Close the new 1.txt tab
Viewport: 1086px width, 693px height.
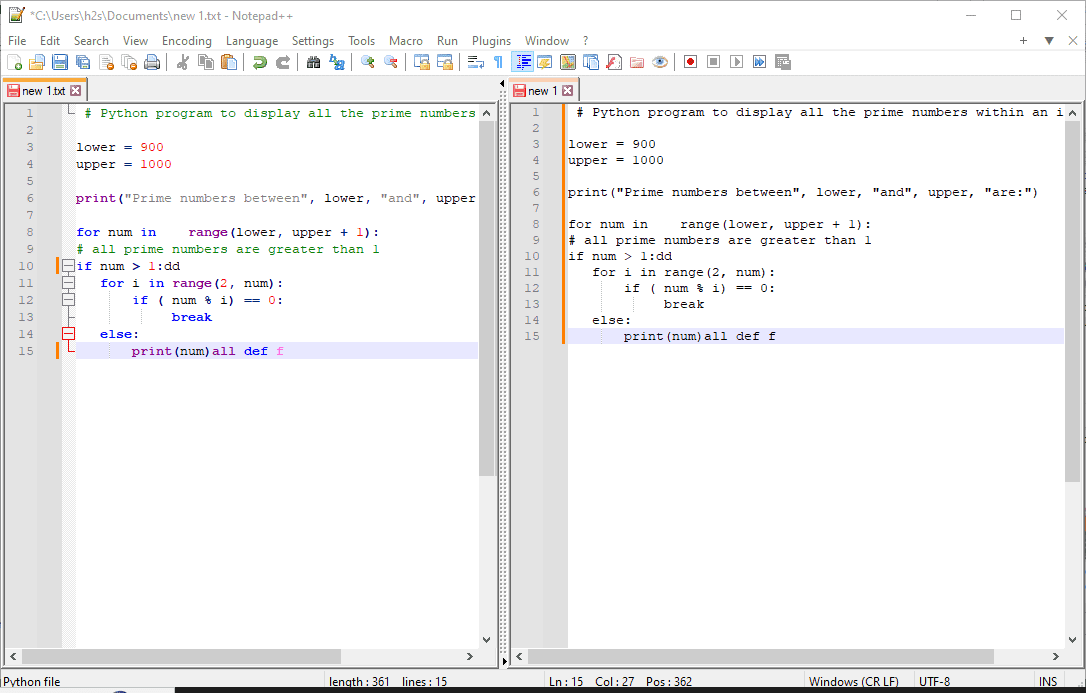click(75, 91)
